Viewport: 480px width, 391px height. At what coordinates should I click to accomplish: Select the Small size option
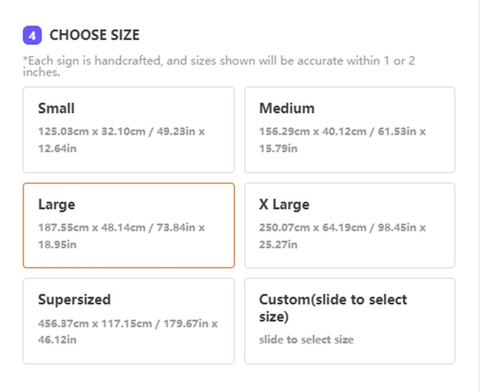coord(129,130)
